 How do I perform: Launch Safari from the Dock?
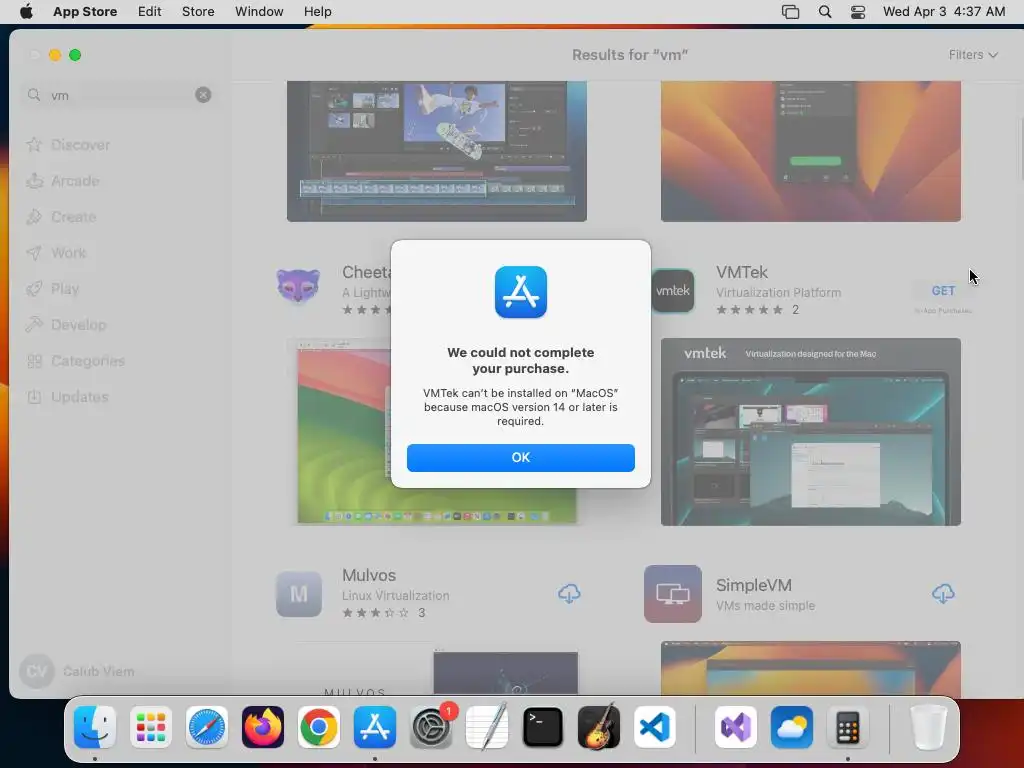[206, 727]
